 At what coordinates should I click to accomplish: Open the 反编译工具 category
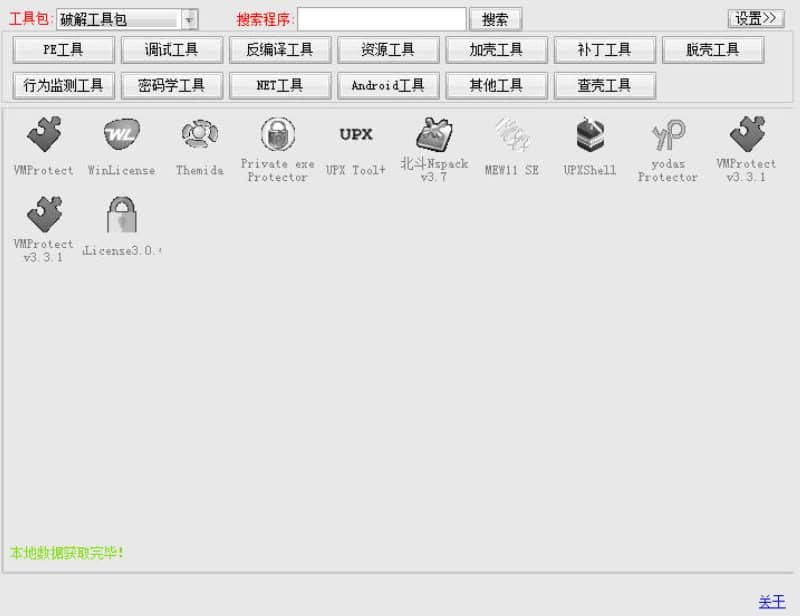click(x=280, y=50)
